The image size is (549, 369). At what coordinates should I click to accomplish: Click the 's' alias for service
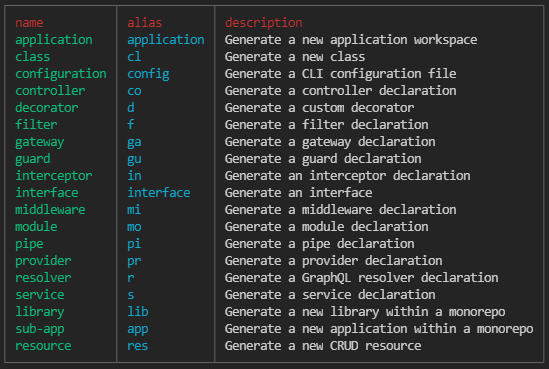click(x=131, y=295)
